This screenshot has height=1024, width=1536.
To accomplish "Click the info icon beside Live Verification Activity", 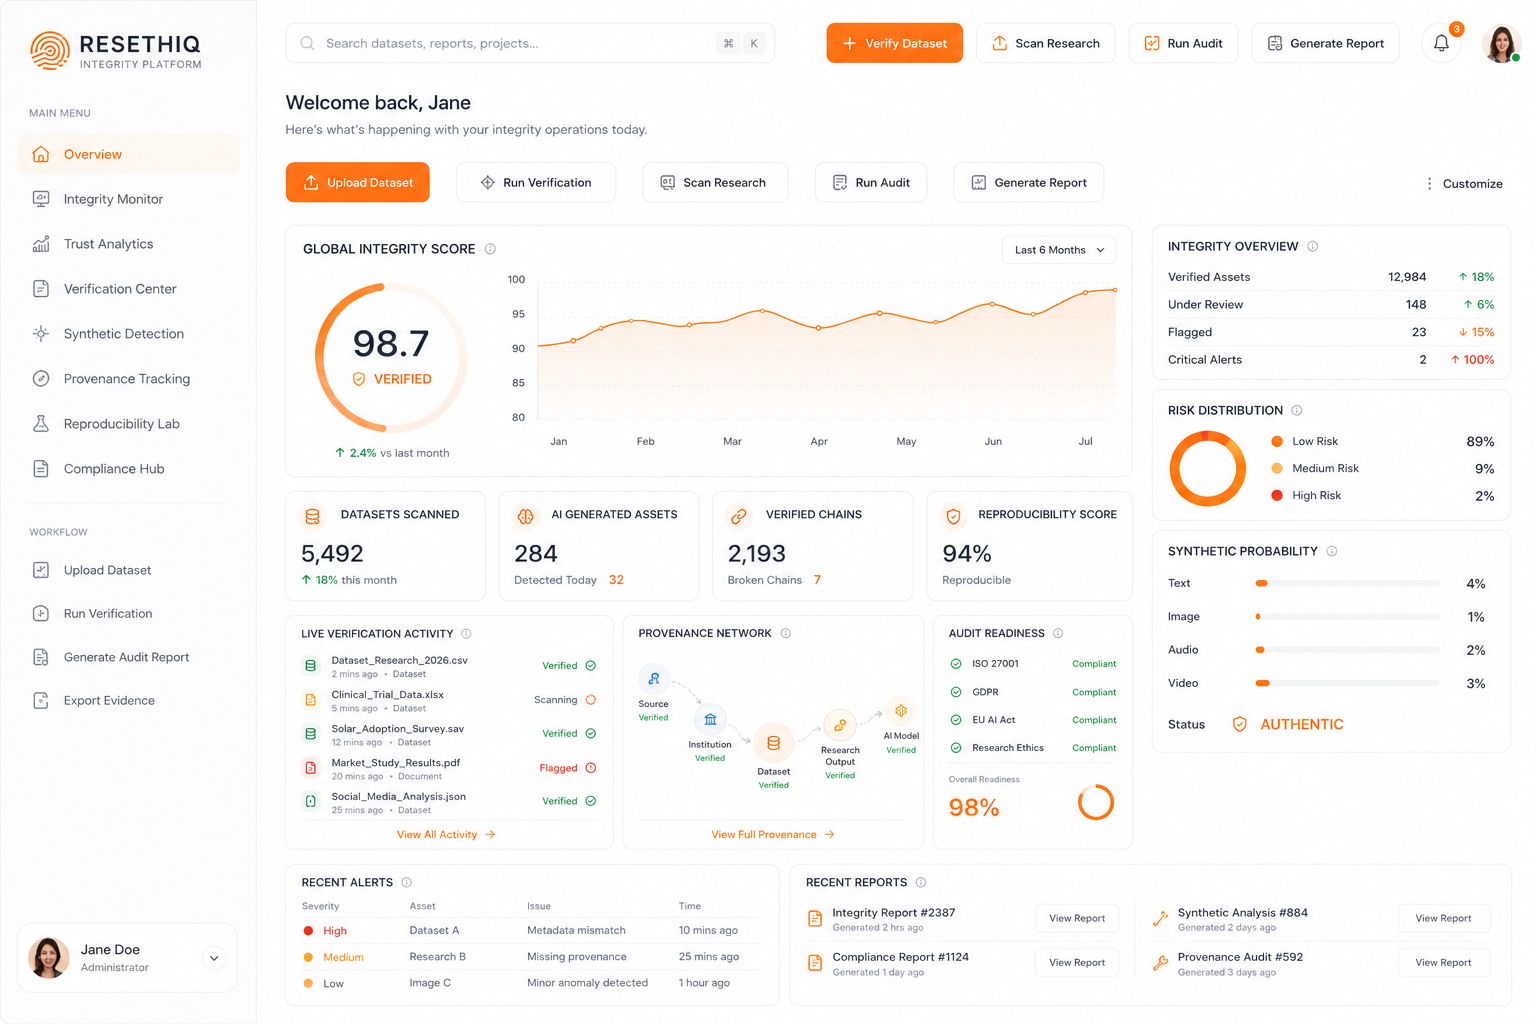I will coord(466,633).
